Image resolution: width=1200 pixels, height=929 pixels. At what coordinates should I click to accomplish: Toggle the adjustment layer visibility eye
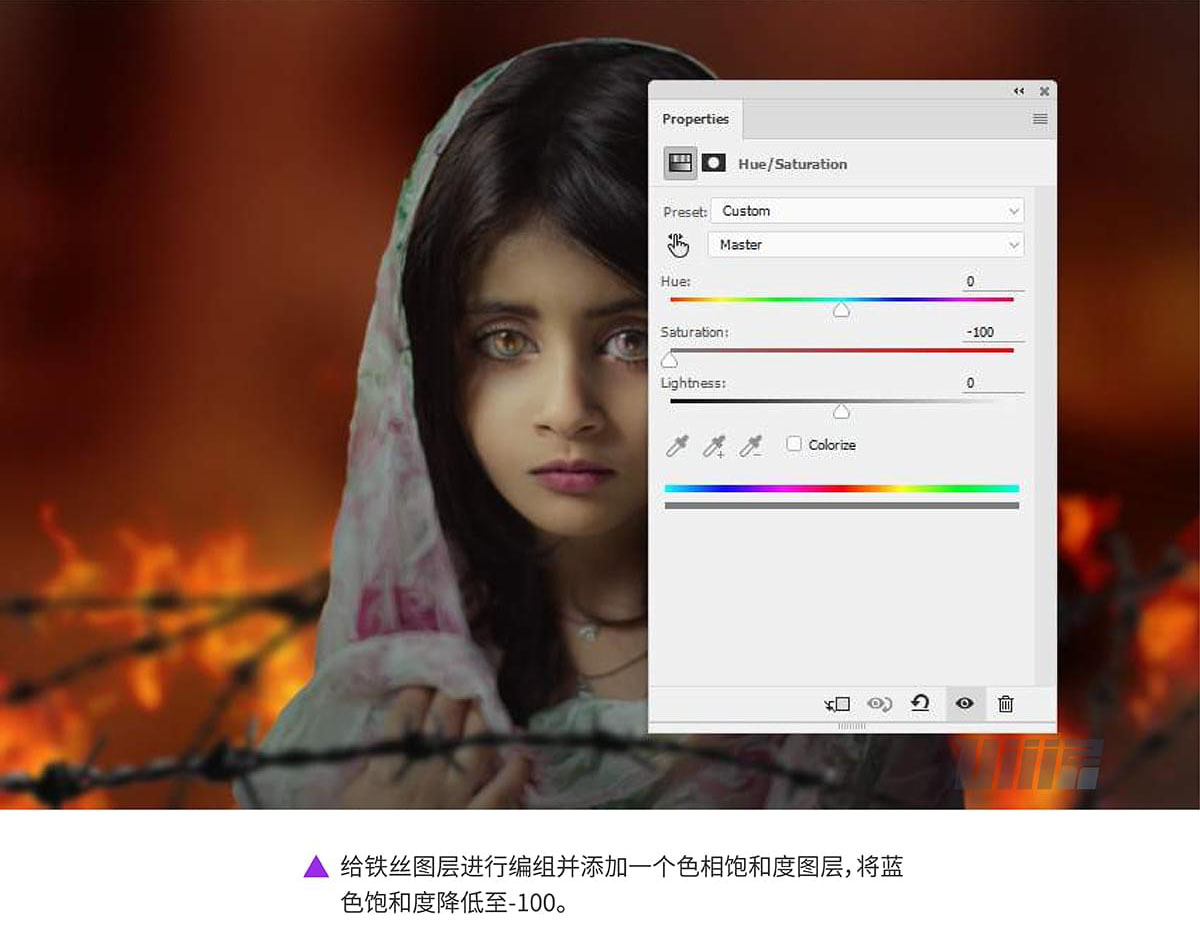(x=964, y=704)
